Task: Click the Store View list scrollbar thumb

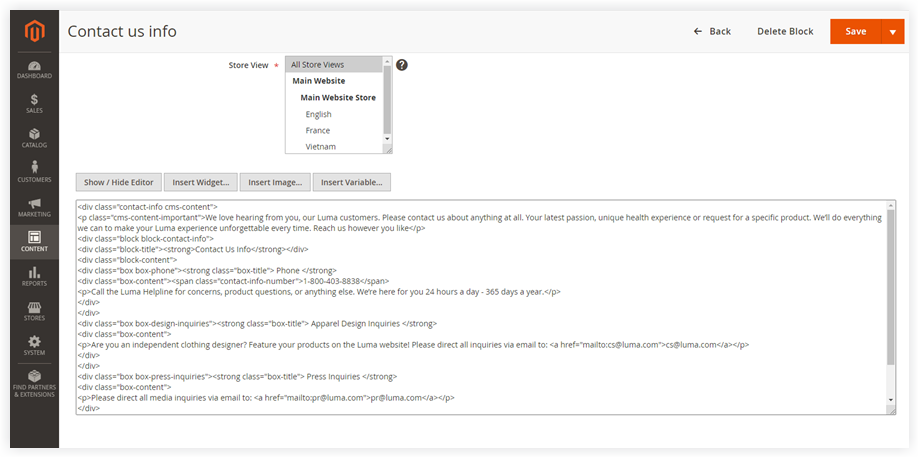Action: 387,99
